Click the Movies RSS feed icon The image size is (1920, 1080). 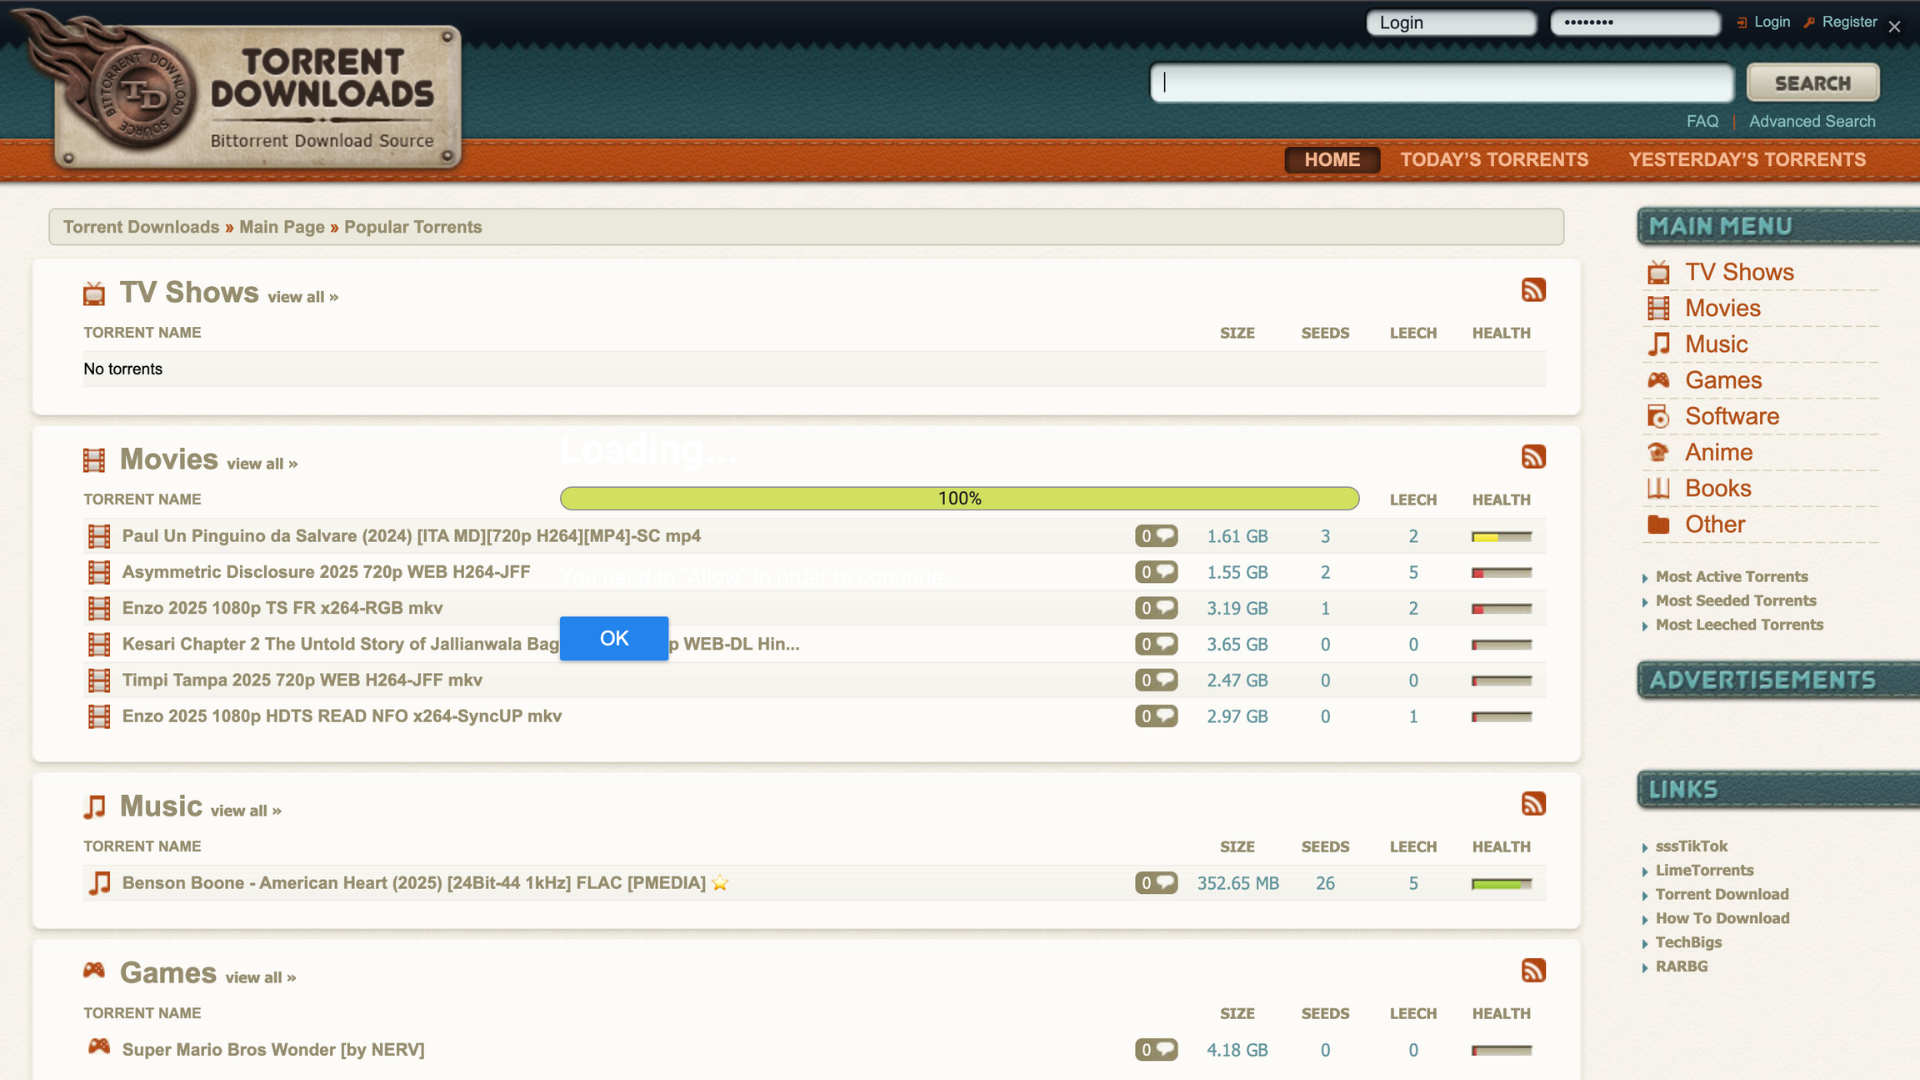pyautogui.click(x=1533, y=457)
